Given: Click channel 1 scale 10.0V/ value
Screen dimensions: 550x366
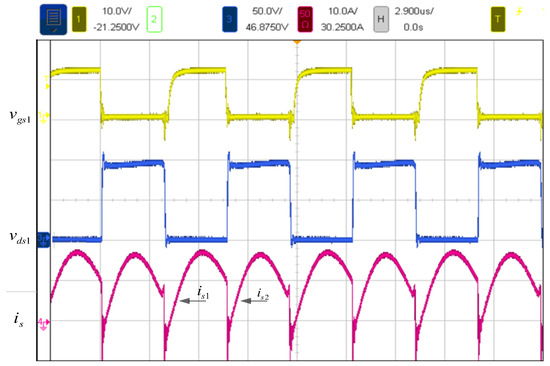Looking at the screenshot, I should click(117, 11).
